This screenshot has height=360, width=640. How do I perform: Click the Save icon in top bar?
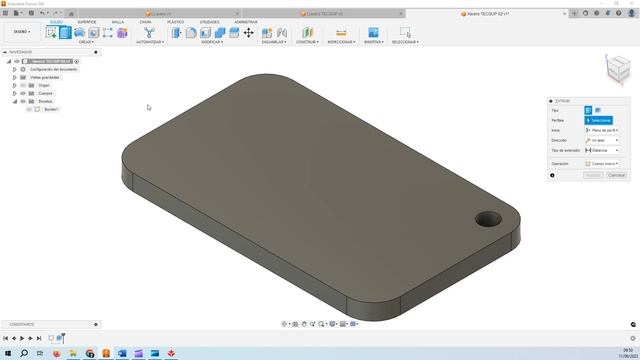31,13
